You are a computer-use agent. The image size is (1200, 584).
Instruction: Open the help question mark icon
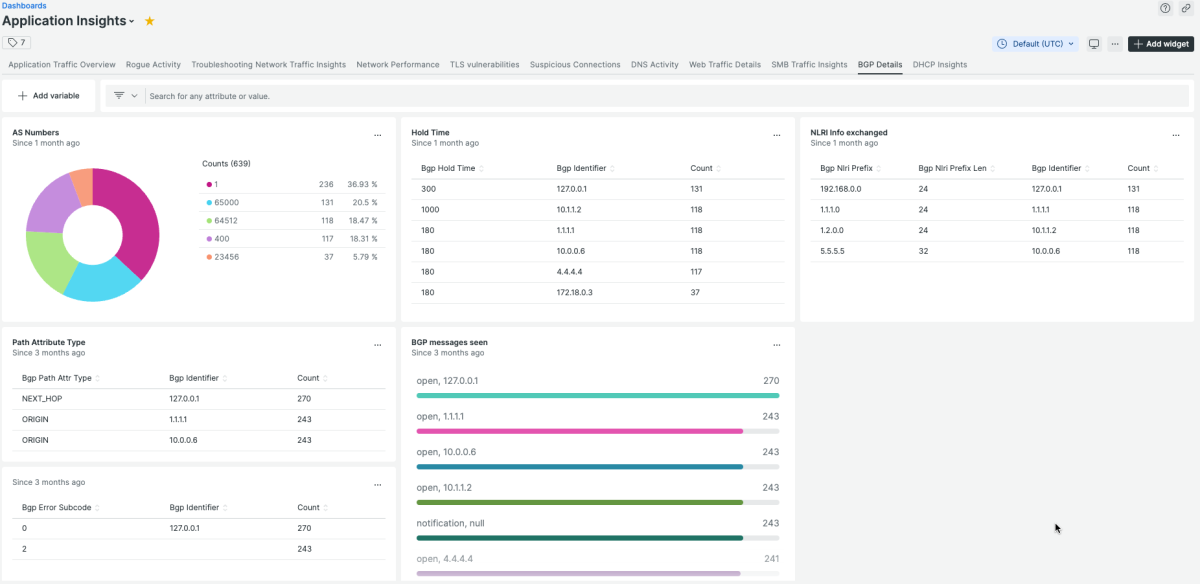[x=1165, y=8]
